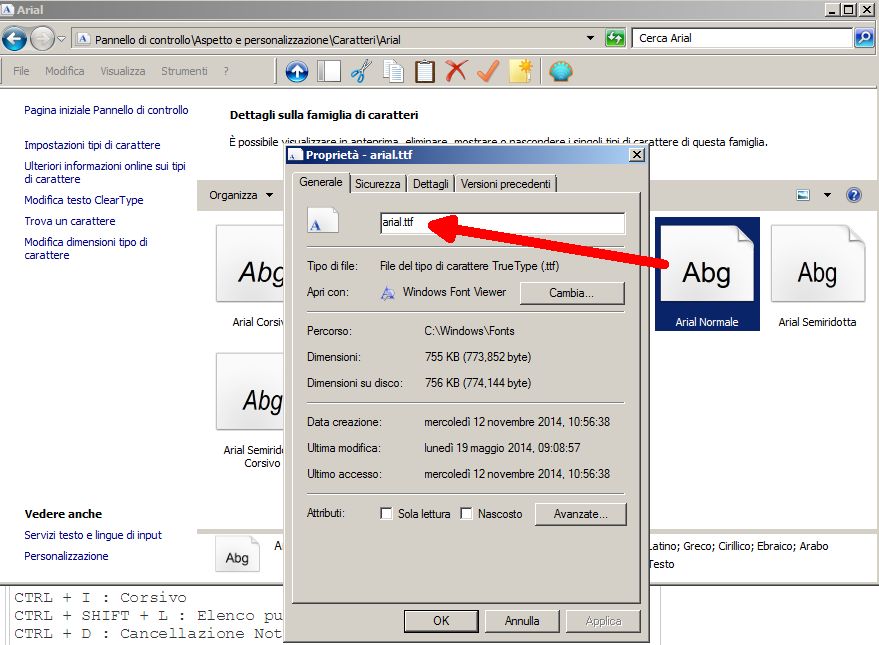Open the Visualizza menu
Viewport: 879px width, 645px height.
click(x=123, y=71)
